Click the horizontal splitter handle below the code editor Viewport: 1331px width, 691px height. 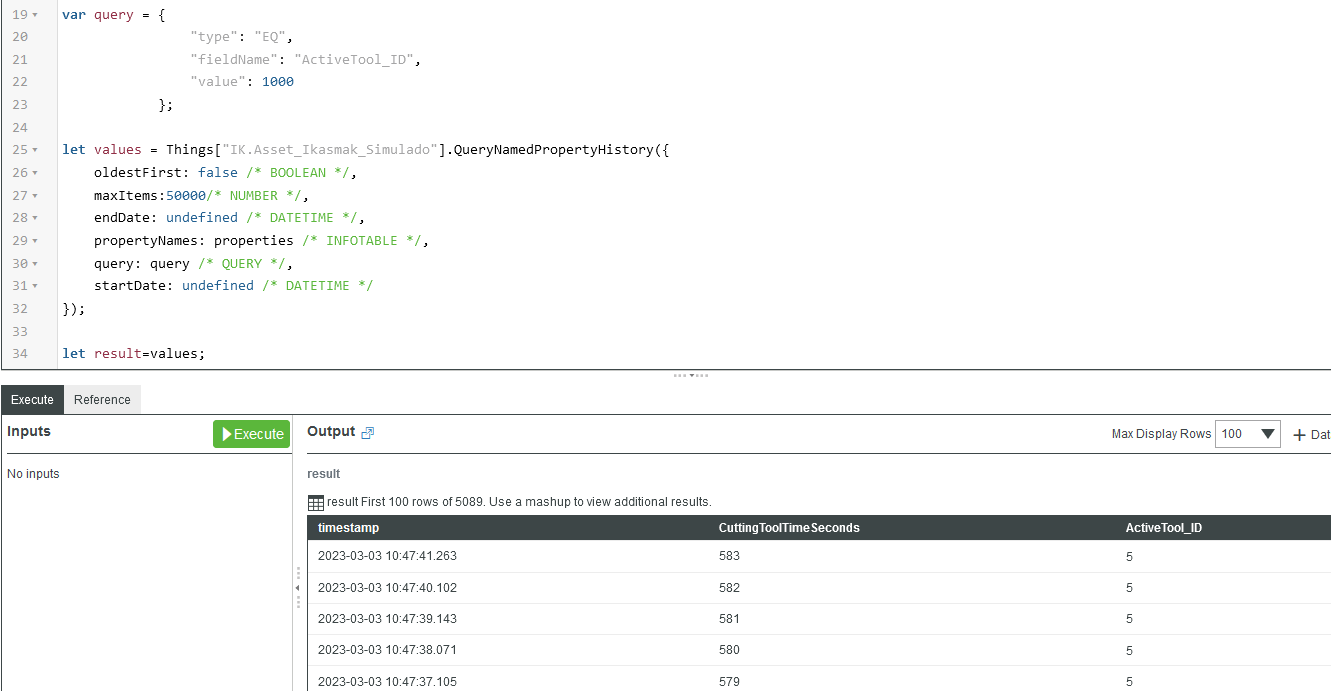[x=690, y=376]
